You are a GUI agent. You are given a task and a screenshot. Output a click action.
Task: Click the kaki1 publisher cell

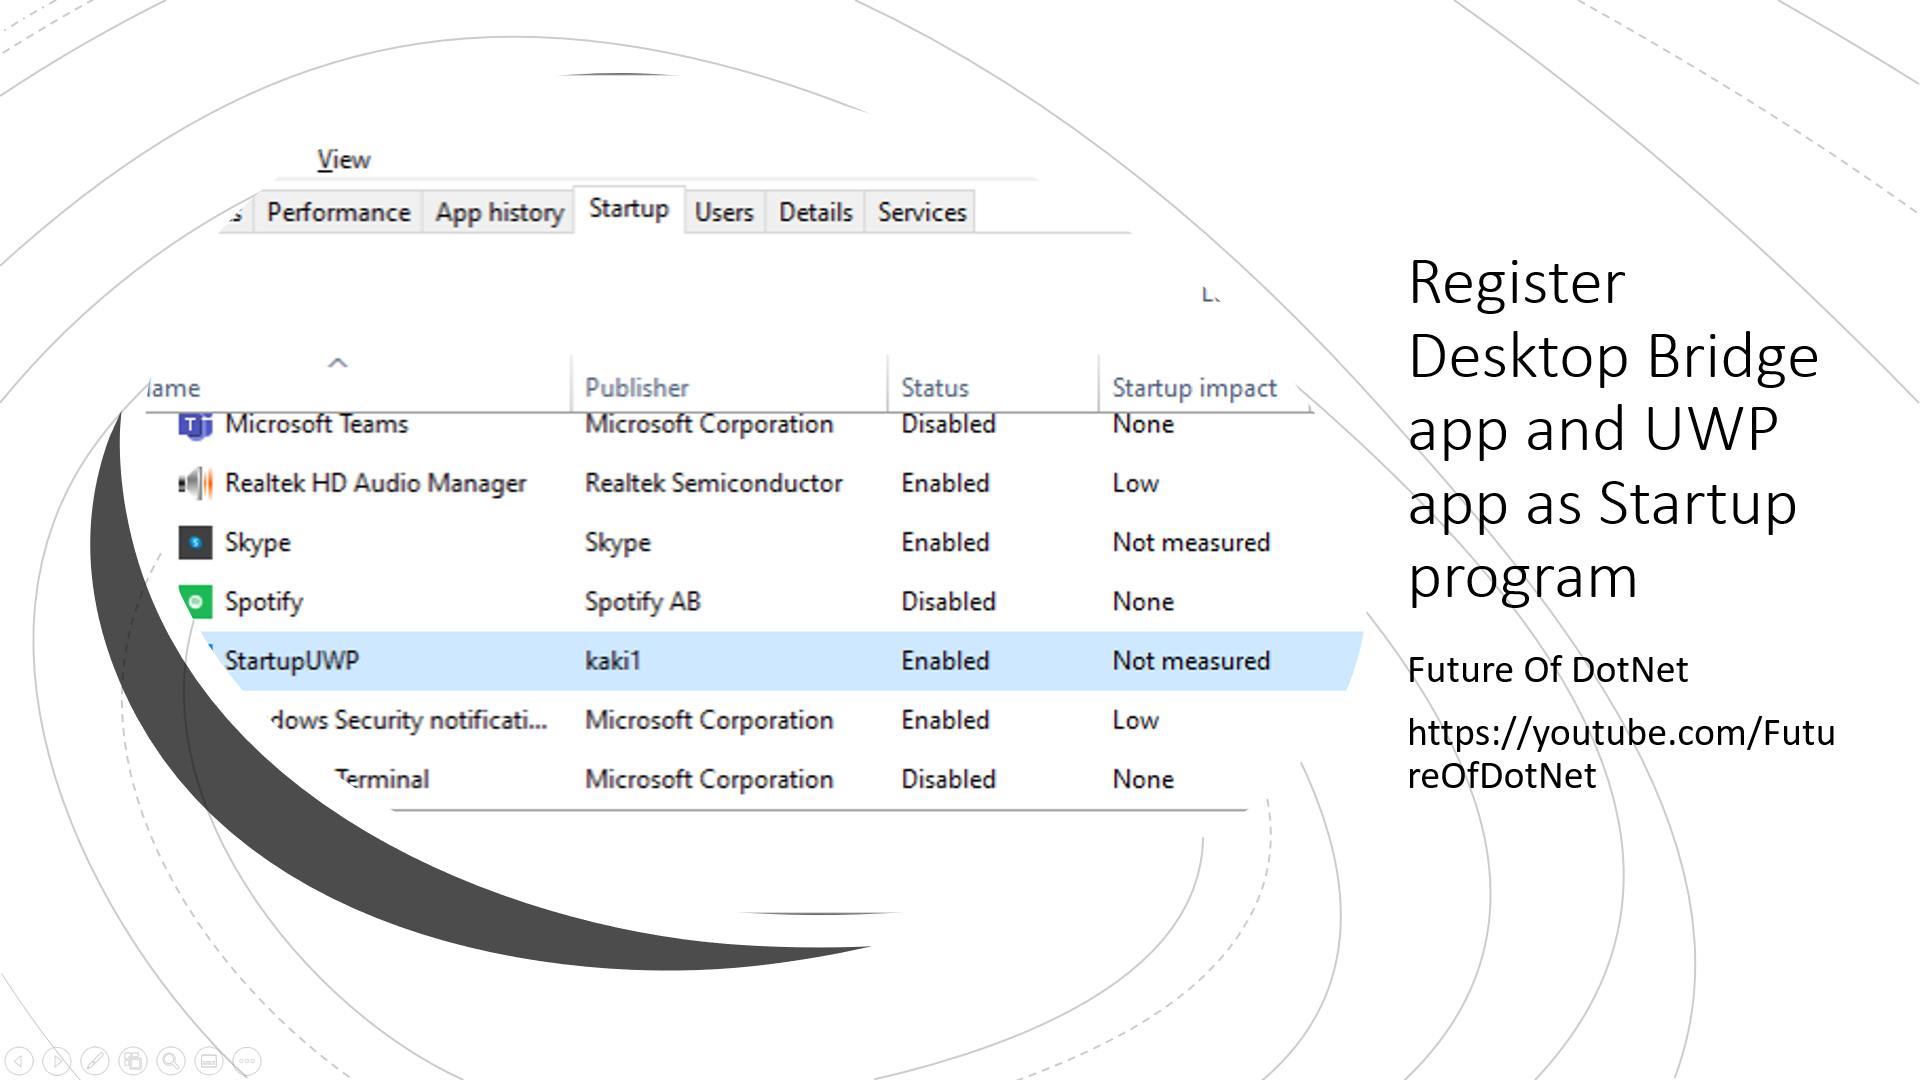click(612, 661)
